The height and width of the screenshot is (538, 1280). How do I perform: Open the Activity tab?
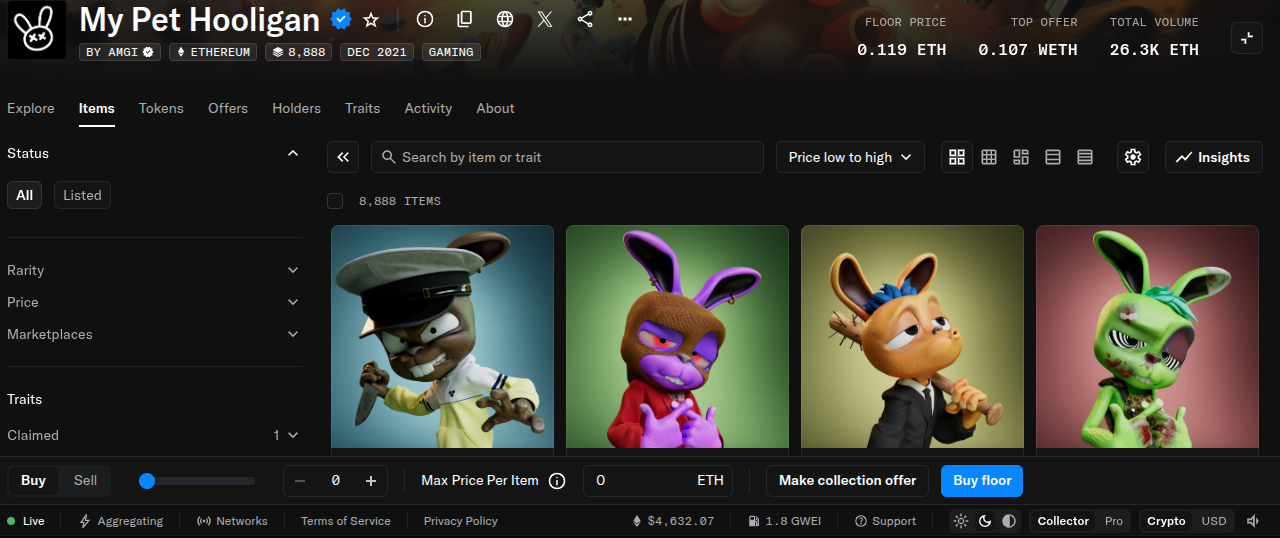click(428, 108)
